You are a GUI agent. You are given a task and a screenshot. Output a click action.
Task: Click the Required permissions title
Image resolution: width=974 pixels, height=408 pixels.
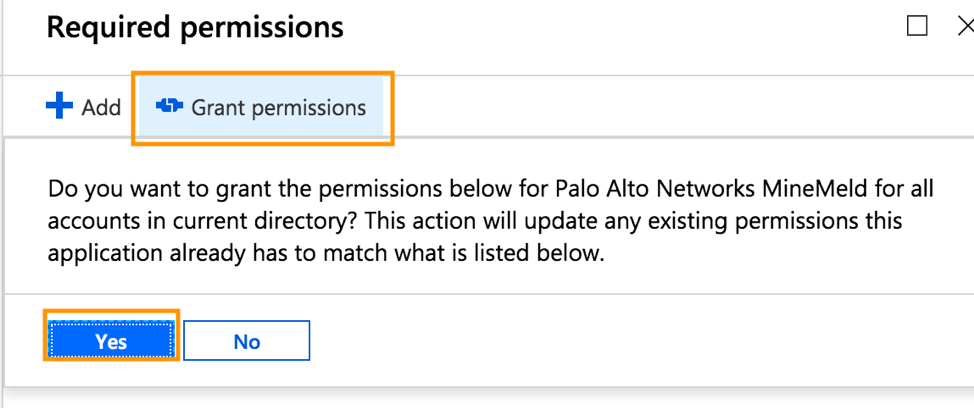(x=195, y=27)
